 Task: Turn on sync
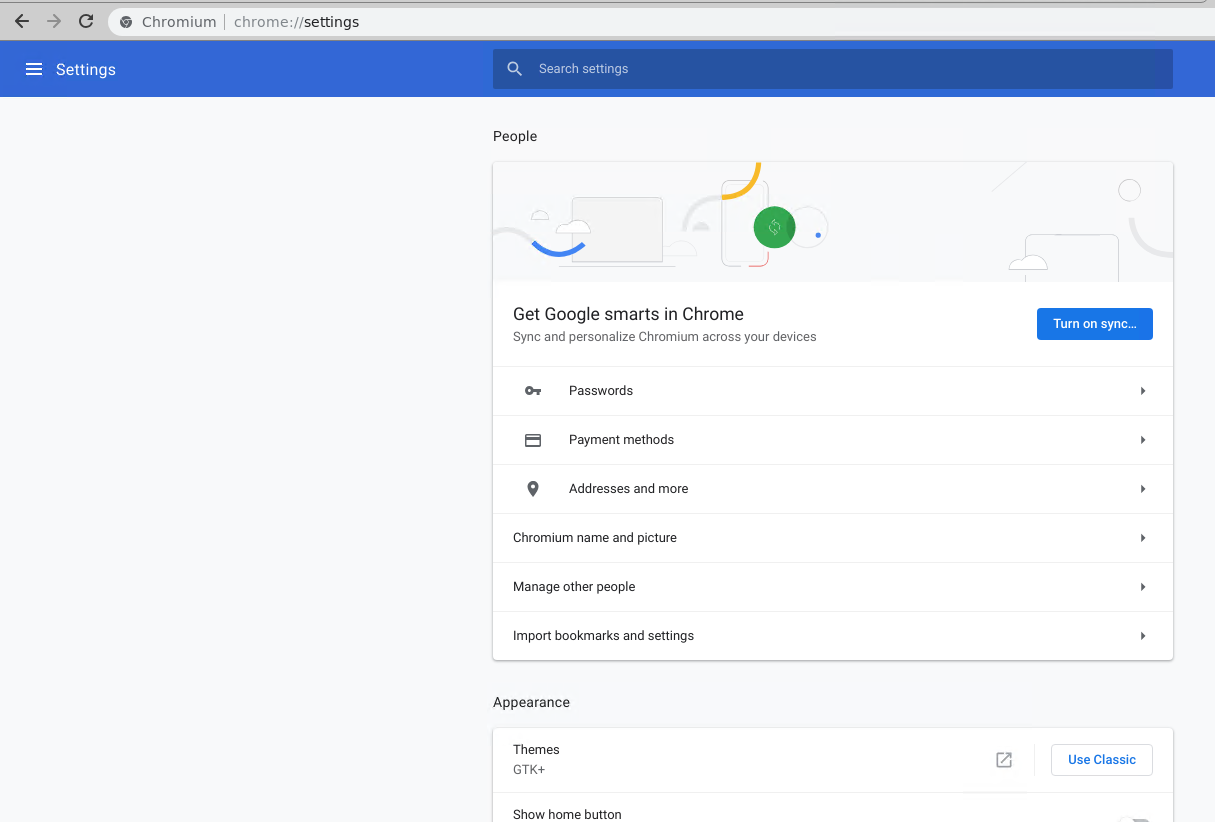1095,324
